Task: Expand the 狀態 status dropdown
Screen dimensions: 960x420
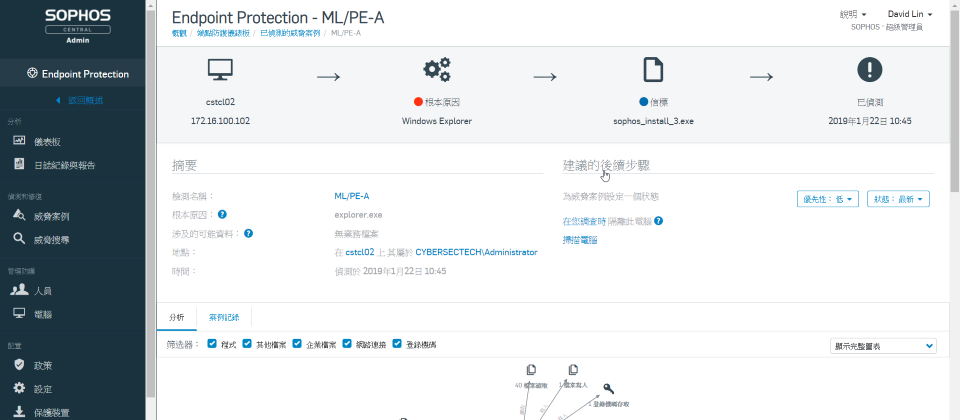Action: tap(898, 199)
